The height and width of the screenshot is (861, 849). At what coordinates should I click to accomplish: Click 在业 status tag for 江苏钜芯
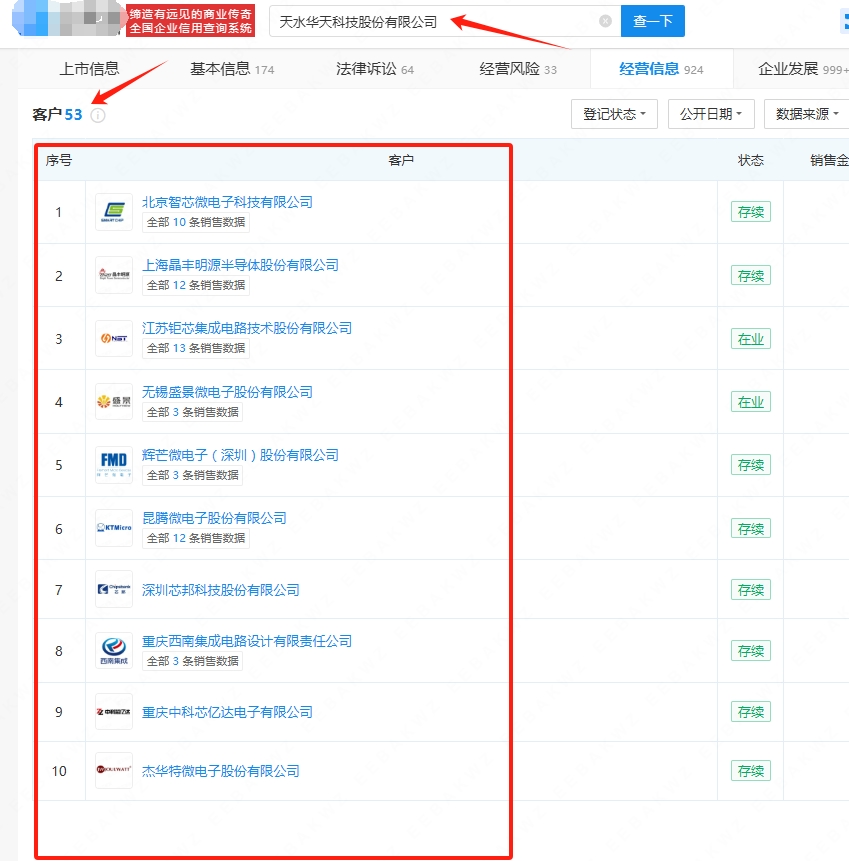coord(751,339)
